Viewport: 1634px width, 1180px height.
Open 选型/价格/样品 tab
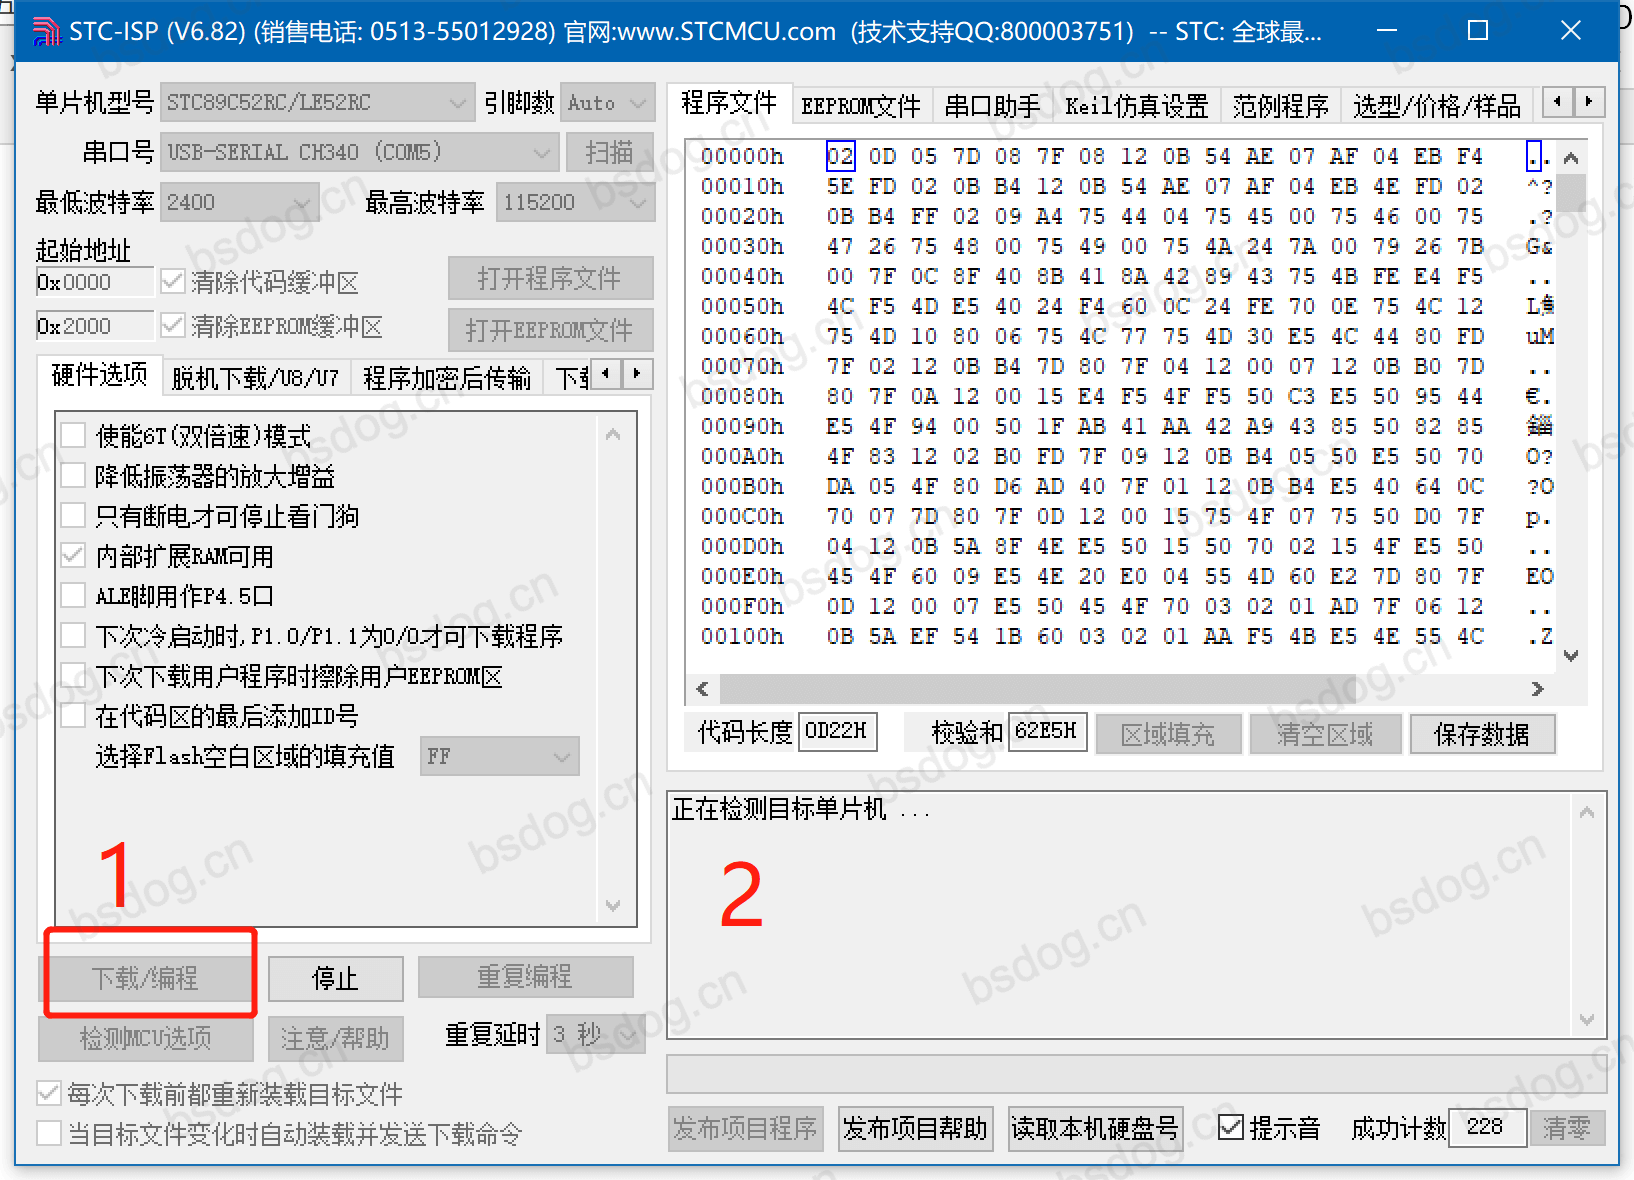tap(1437, 105)
